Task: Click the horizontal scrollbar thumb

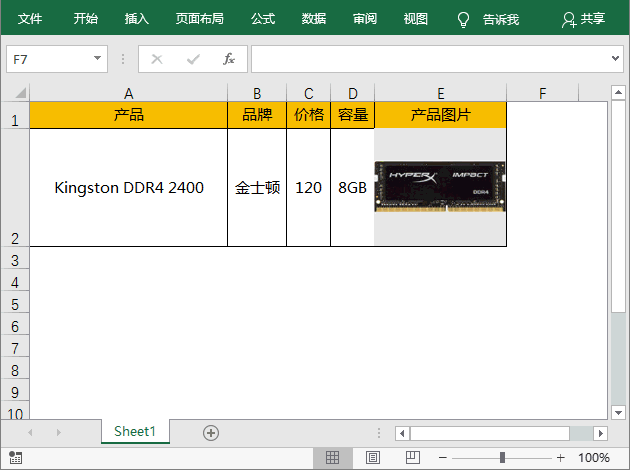Action: 490,433
